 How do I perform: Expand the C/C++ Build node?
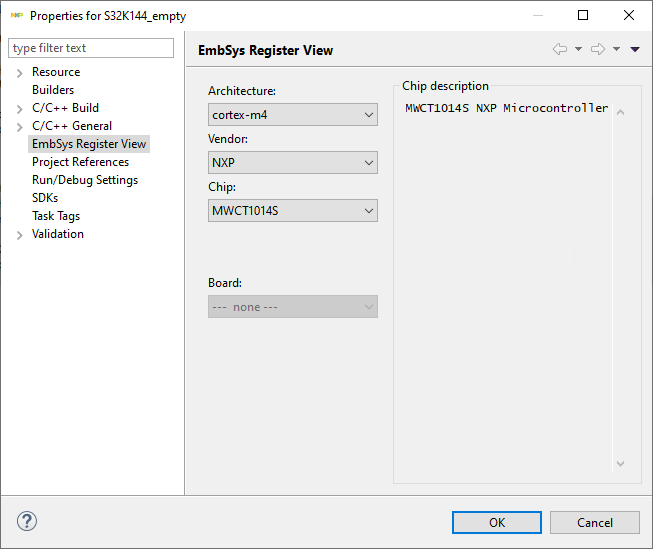point(20,109)
